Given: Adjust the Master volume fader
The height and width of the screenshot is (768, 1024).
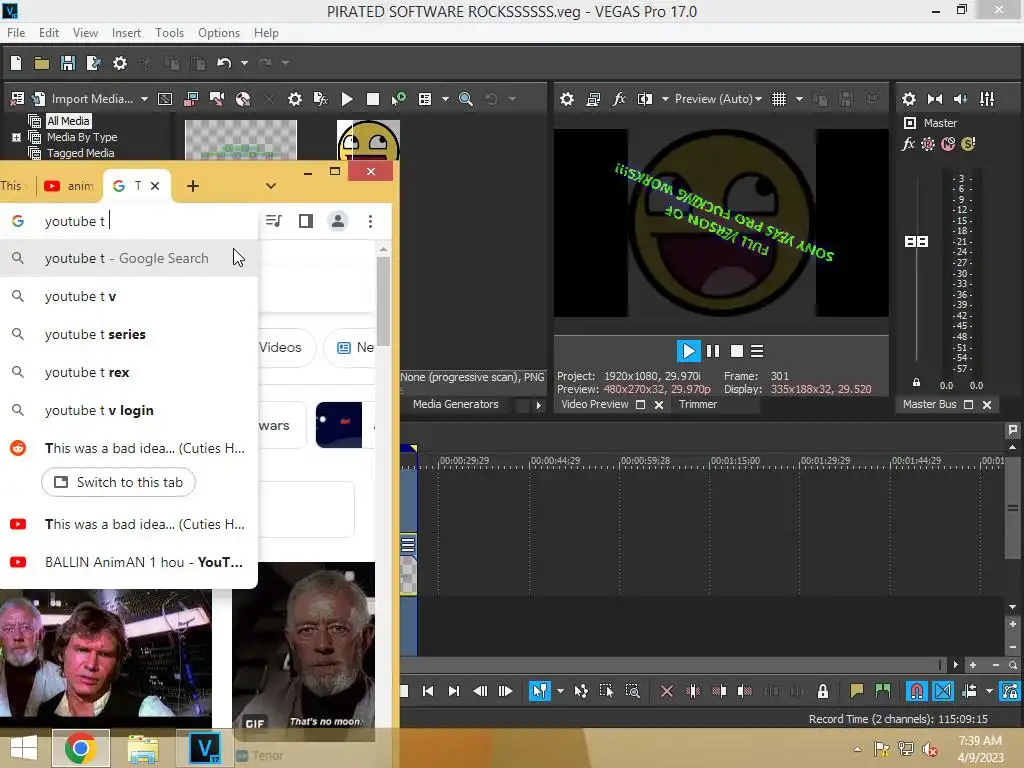Looking at the screenshot, I should coord(916,242).
